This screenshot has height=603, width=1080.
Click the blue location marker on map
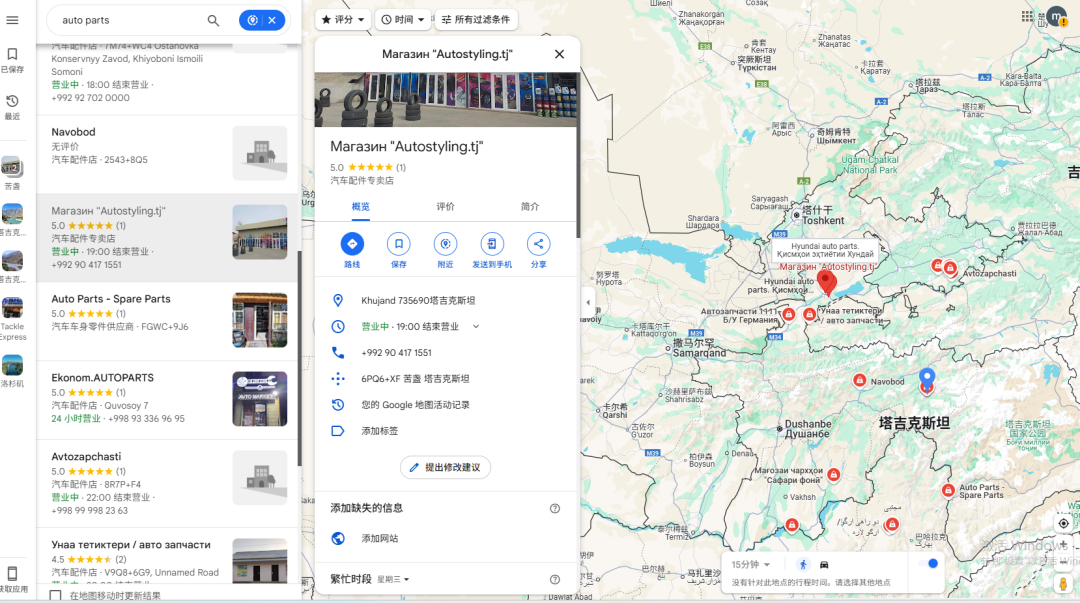click(x=927, y=377)
